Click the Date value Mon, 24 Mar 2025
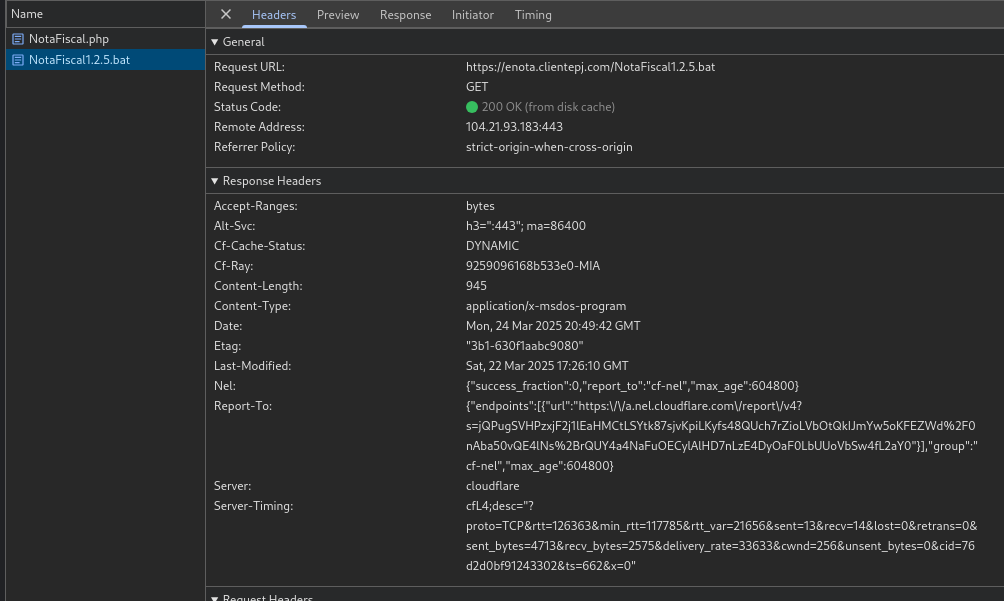The height and width of the screenshot is (601, 1004). pyautogui.click(x=553, y=326)
